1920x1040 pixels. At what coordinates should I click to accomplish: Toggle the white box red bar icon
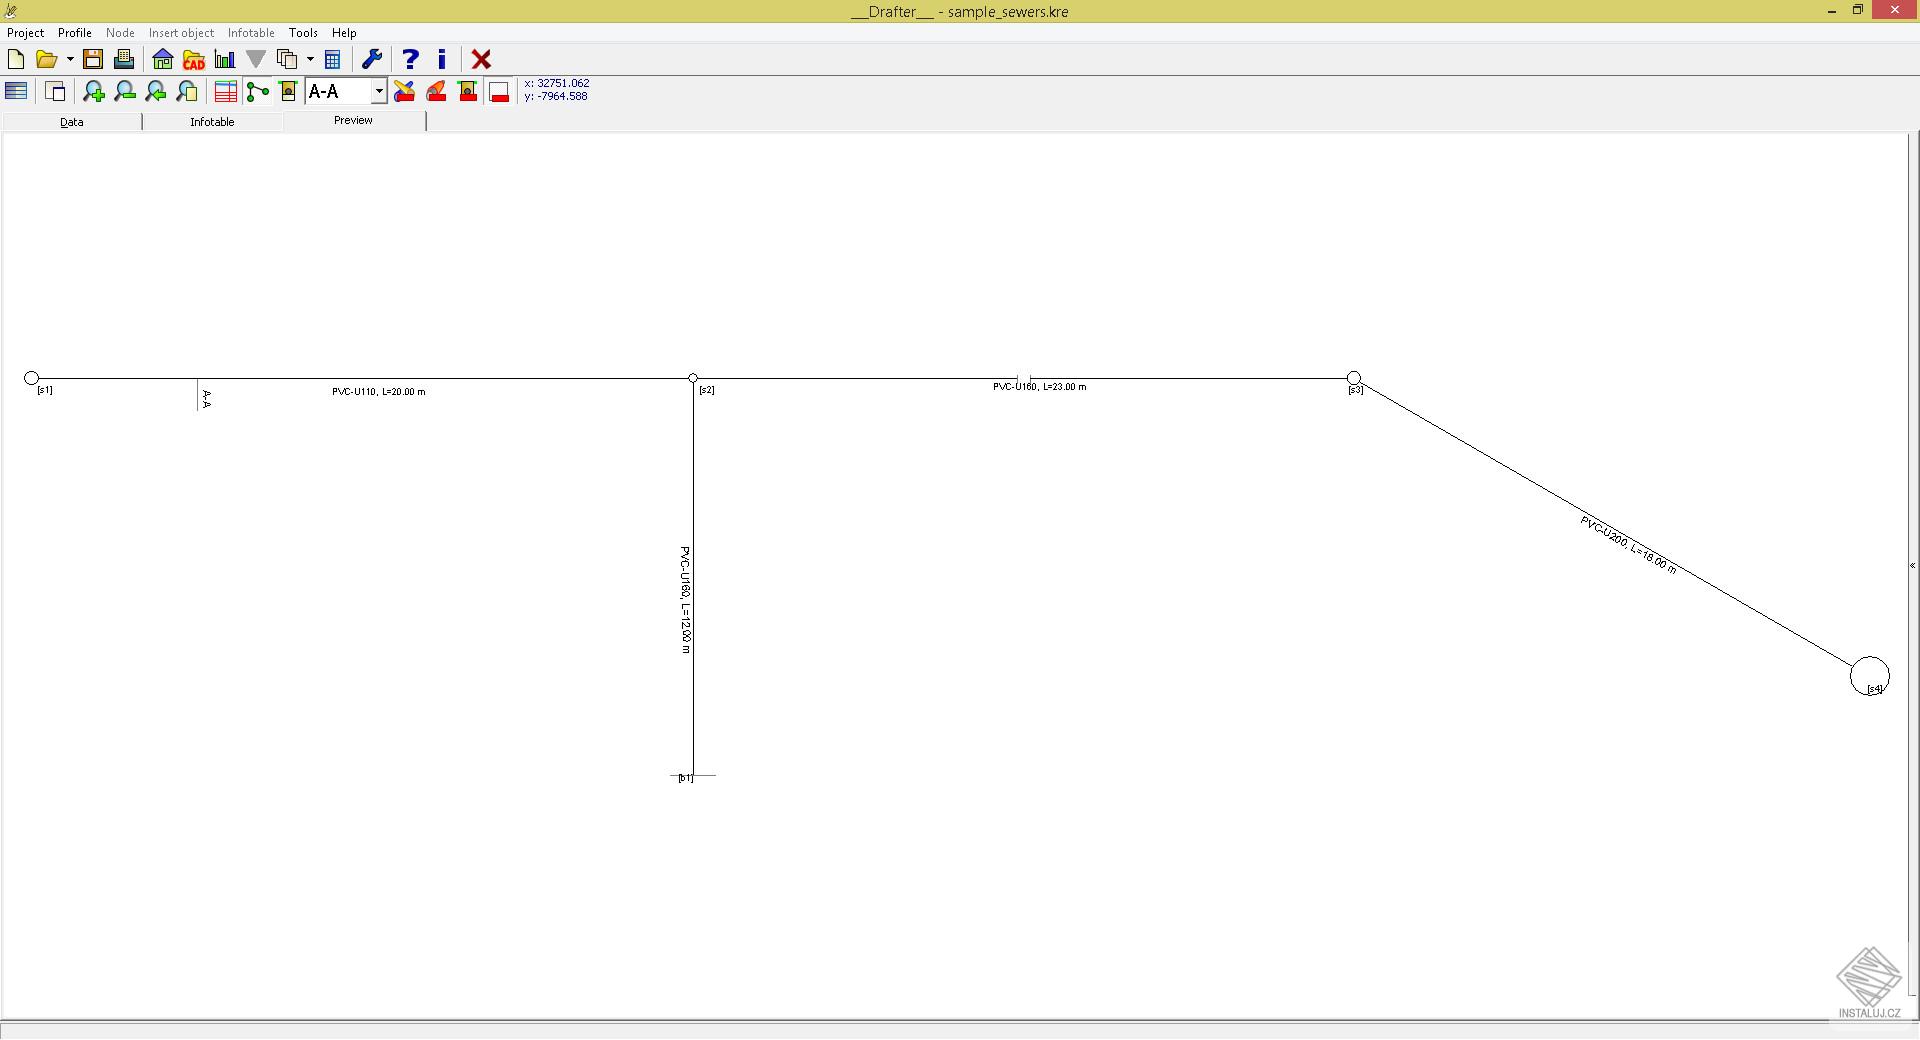pos(499,91)
